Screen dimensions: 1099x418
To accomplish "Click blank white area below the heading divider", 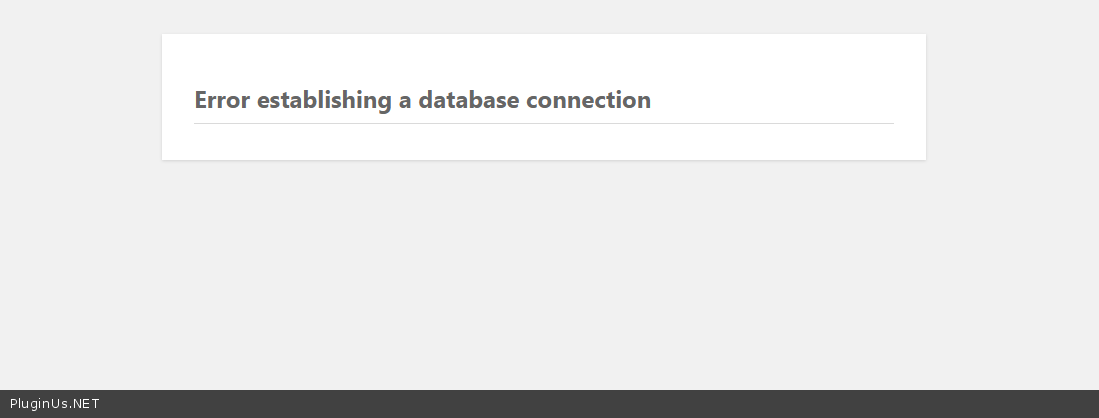I will point(543,142).
